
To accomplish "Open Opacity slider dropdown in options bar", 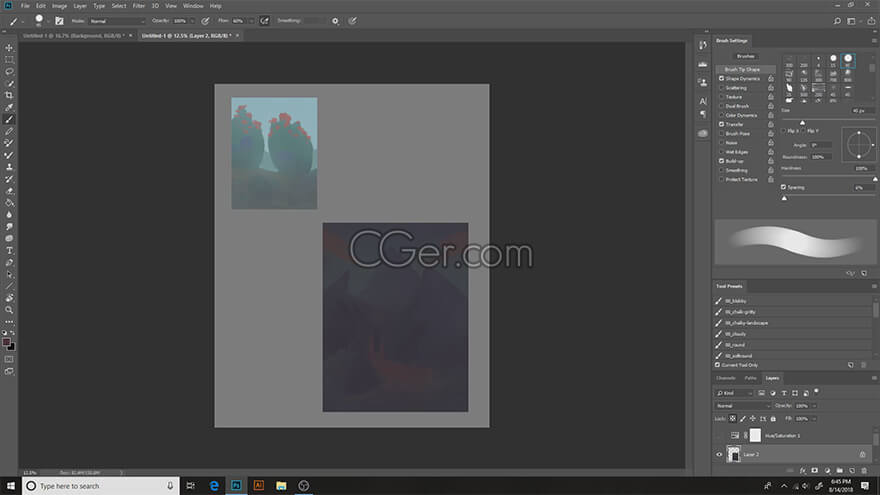I will 192,21.
